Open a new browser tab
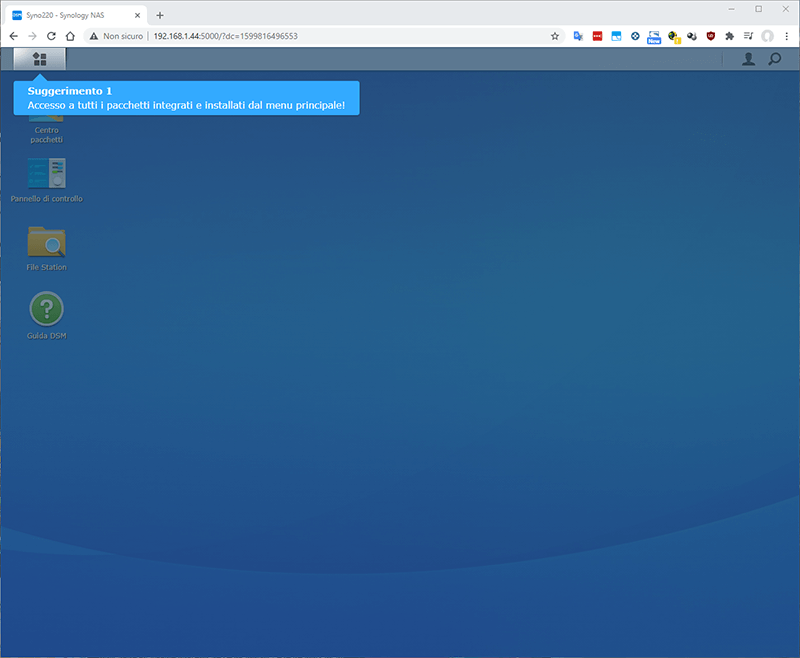800x658 pixels. [160, 15]
